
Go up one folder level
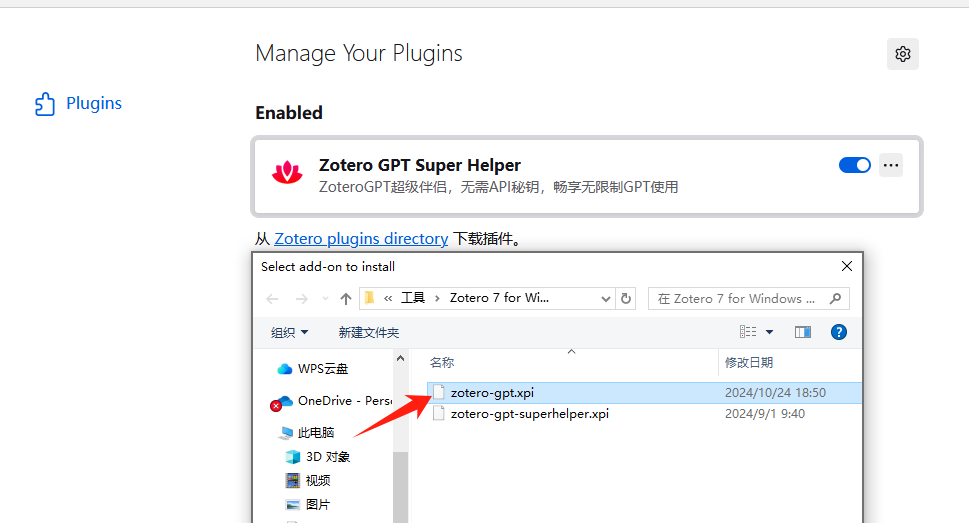[x=345, y=299]
